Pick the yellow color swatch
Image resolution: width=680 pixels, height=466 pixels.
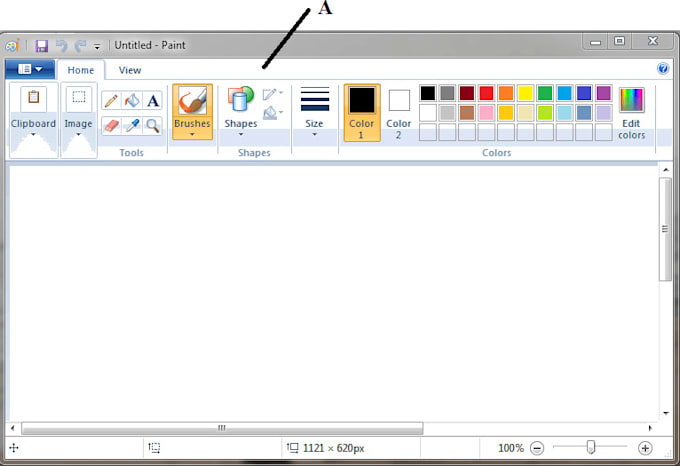(x=525, y=93)
